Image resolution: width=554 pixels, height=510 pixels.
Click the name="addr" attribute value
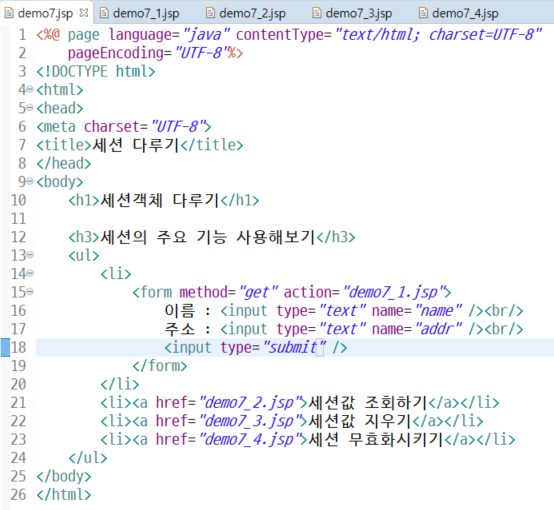click(438, 329)
